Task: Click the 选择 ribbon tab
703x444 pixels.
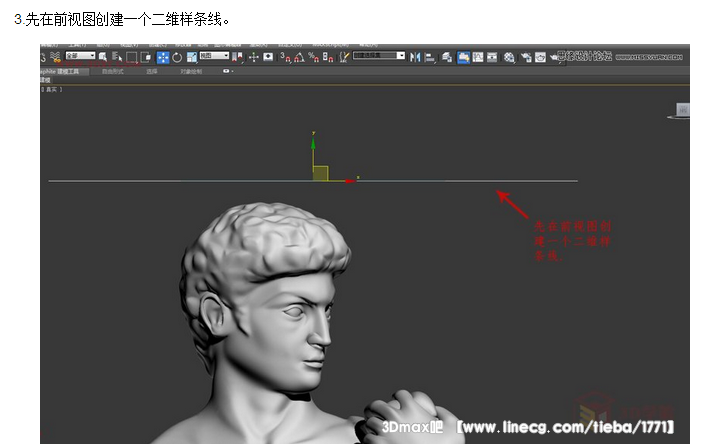Action: 152,71
